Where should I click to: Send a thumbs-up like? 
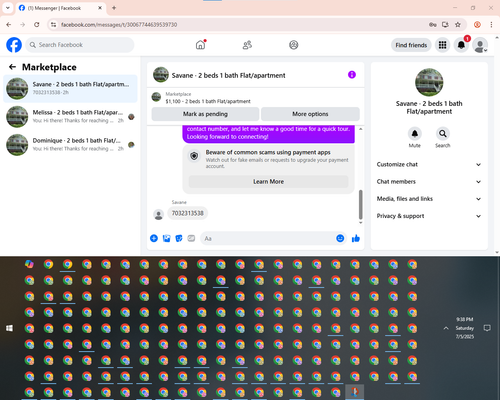point(356,238)
